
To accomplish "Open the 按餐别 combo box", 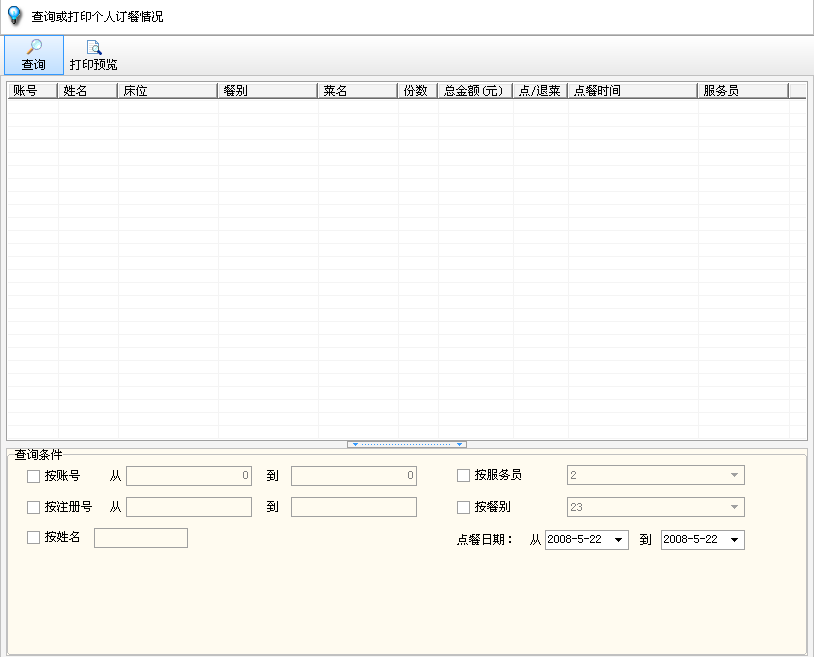I will point(735,507).
